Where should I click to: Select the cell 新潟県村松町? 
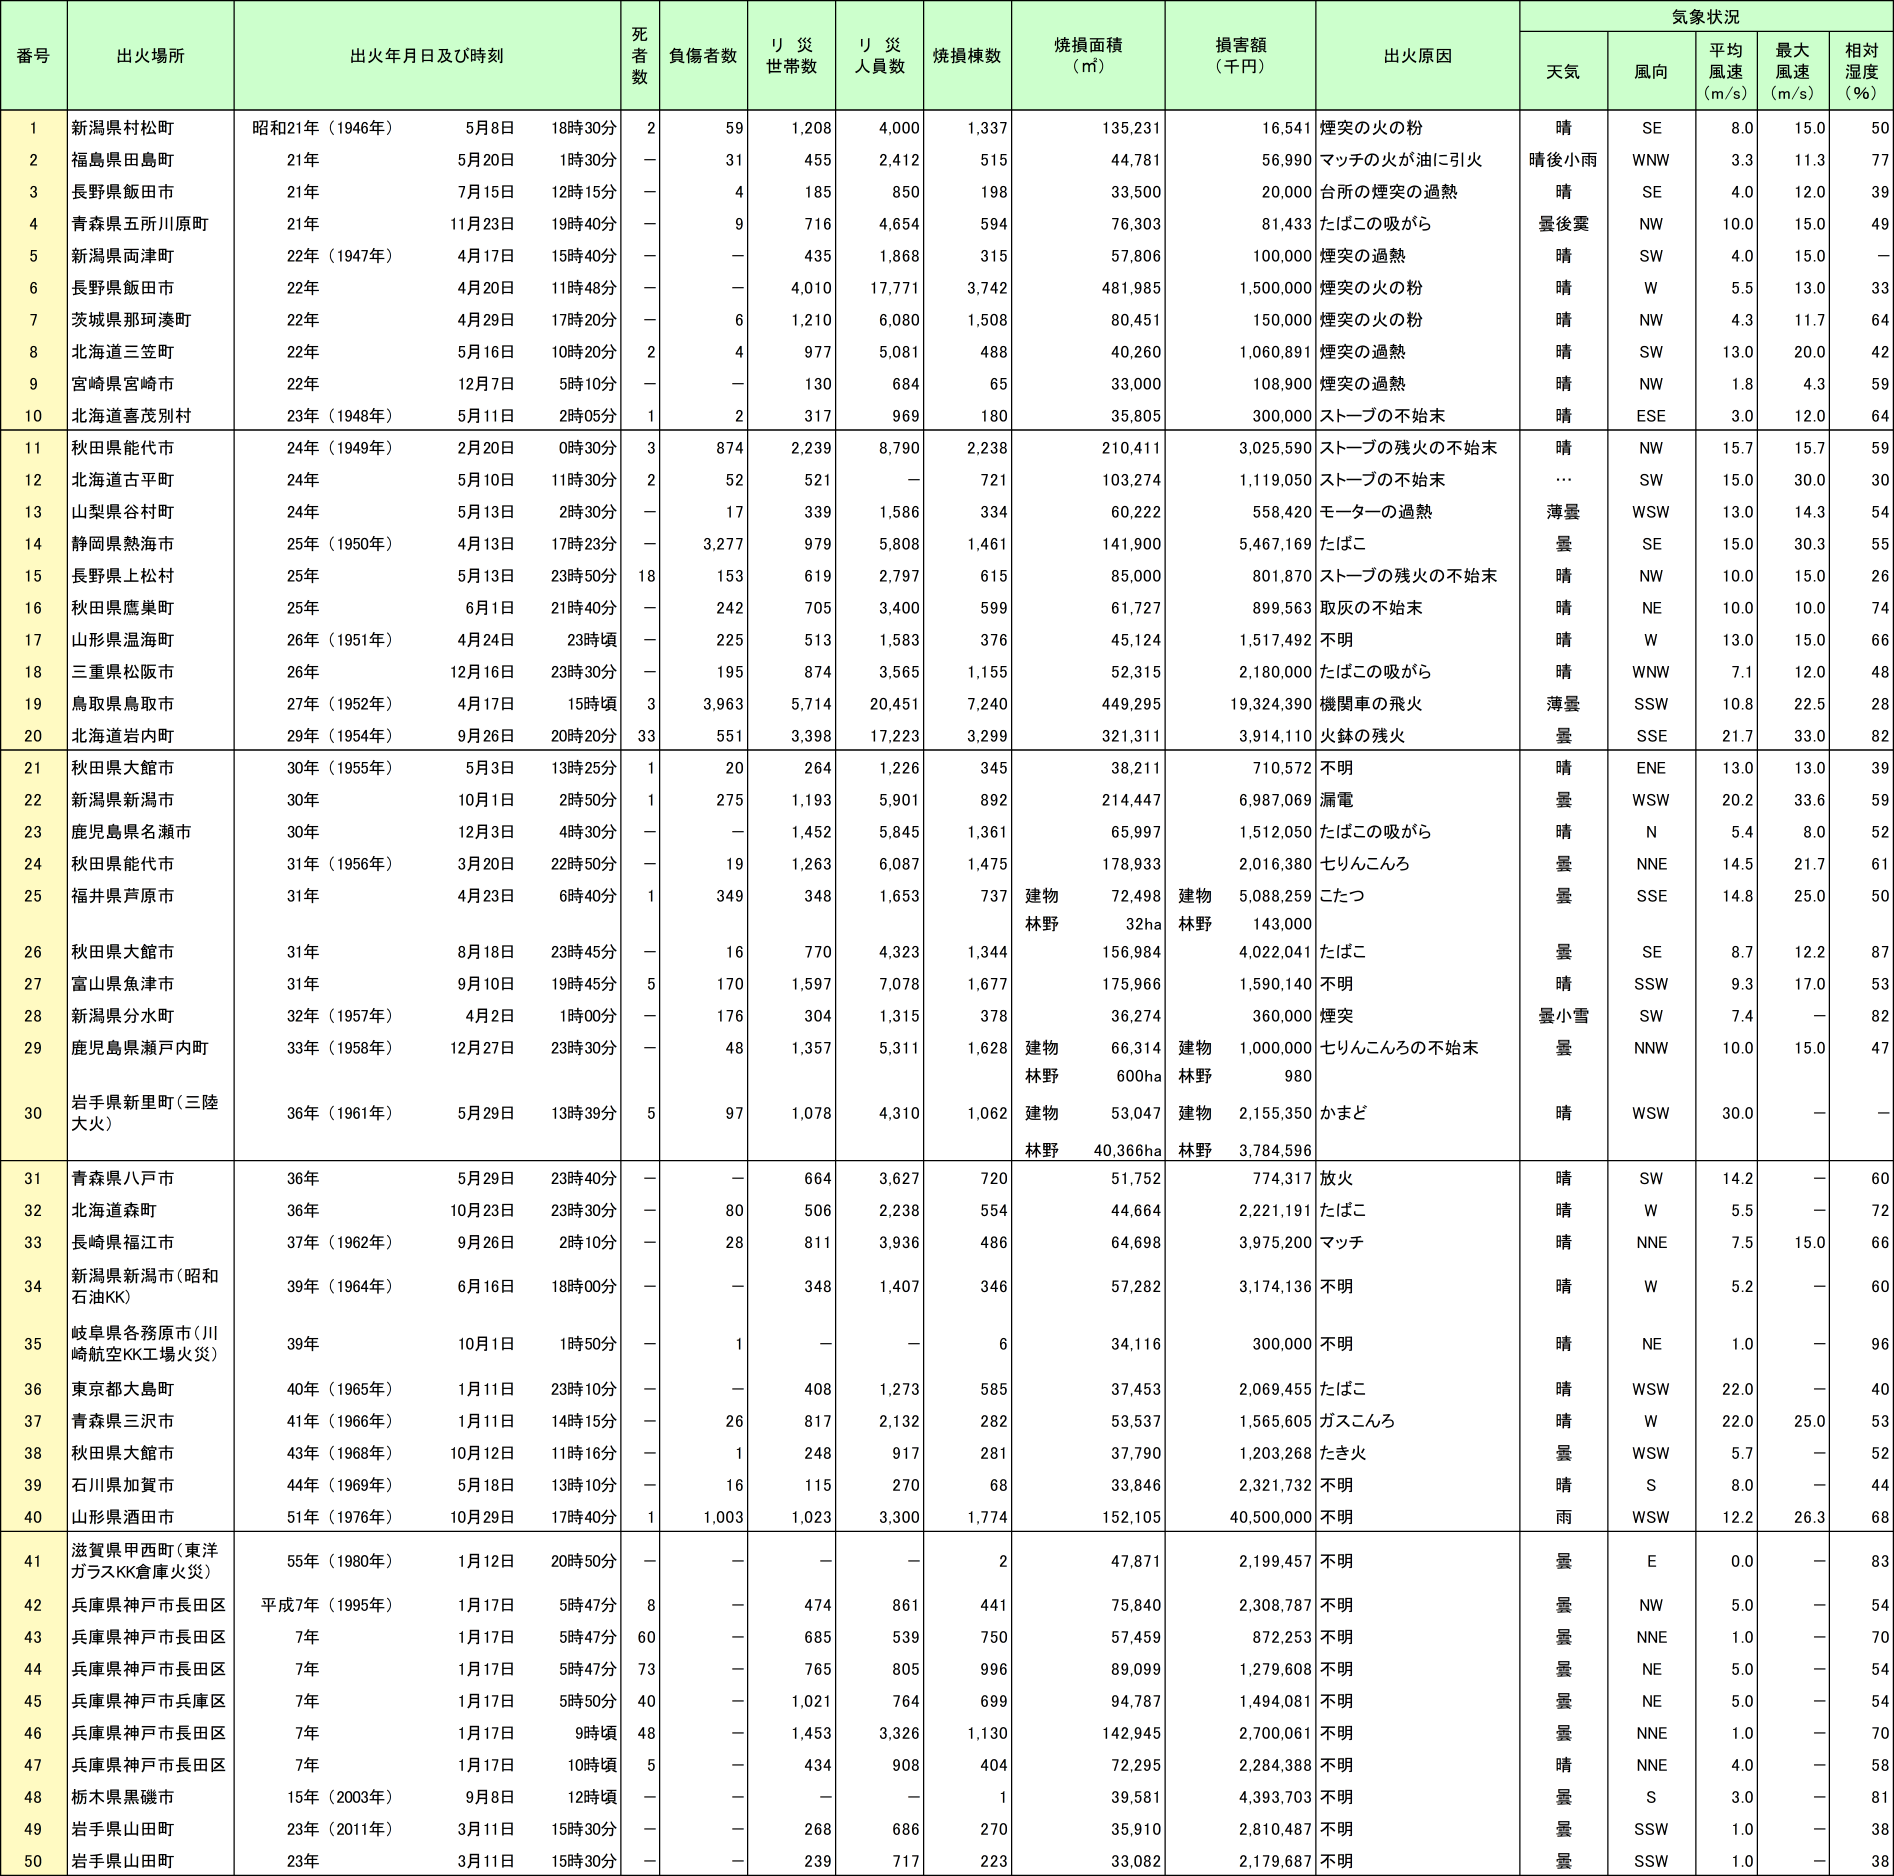click(x=123, y=128)
